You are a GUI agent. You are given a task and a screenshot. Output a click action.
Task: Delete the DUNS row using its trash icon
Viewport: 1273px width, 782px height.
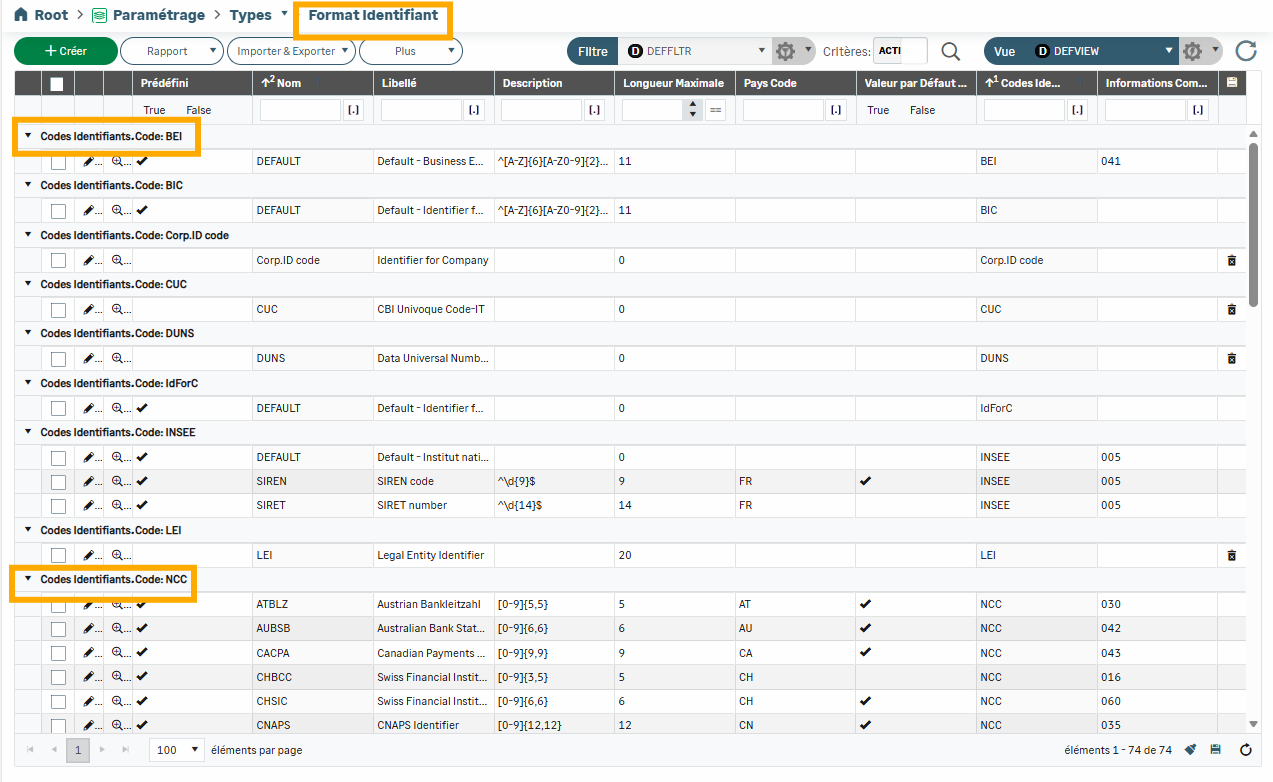(x=1231, y=358)
